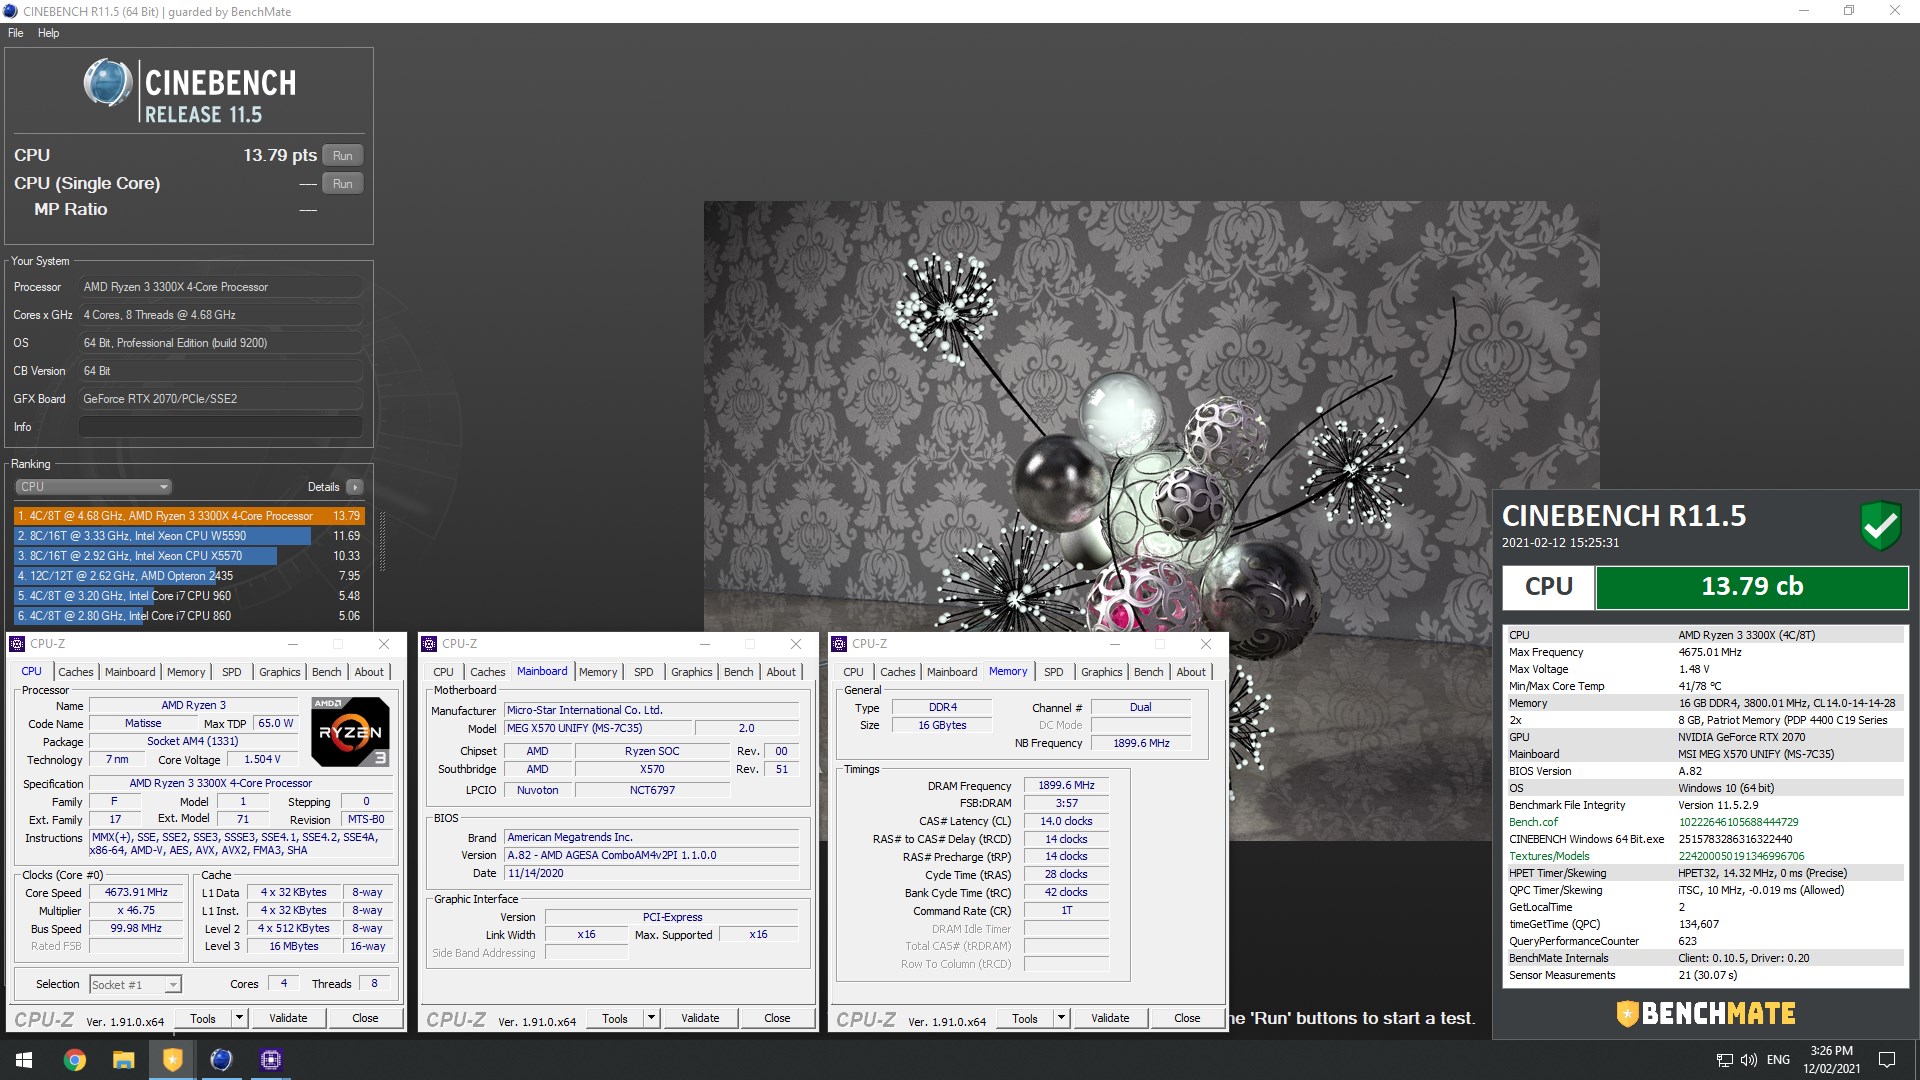Select ranking row Ryzen 3 3300X 13.79

[x=189, y=516]
